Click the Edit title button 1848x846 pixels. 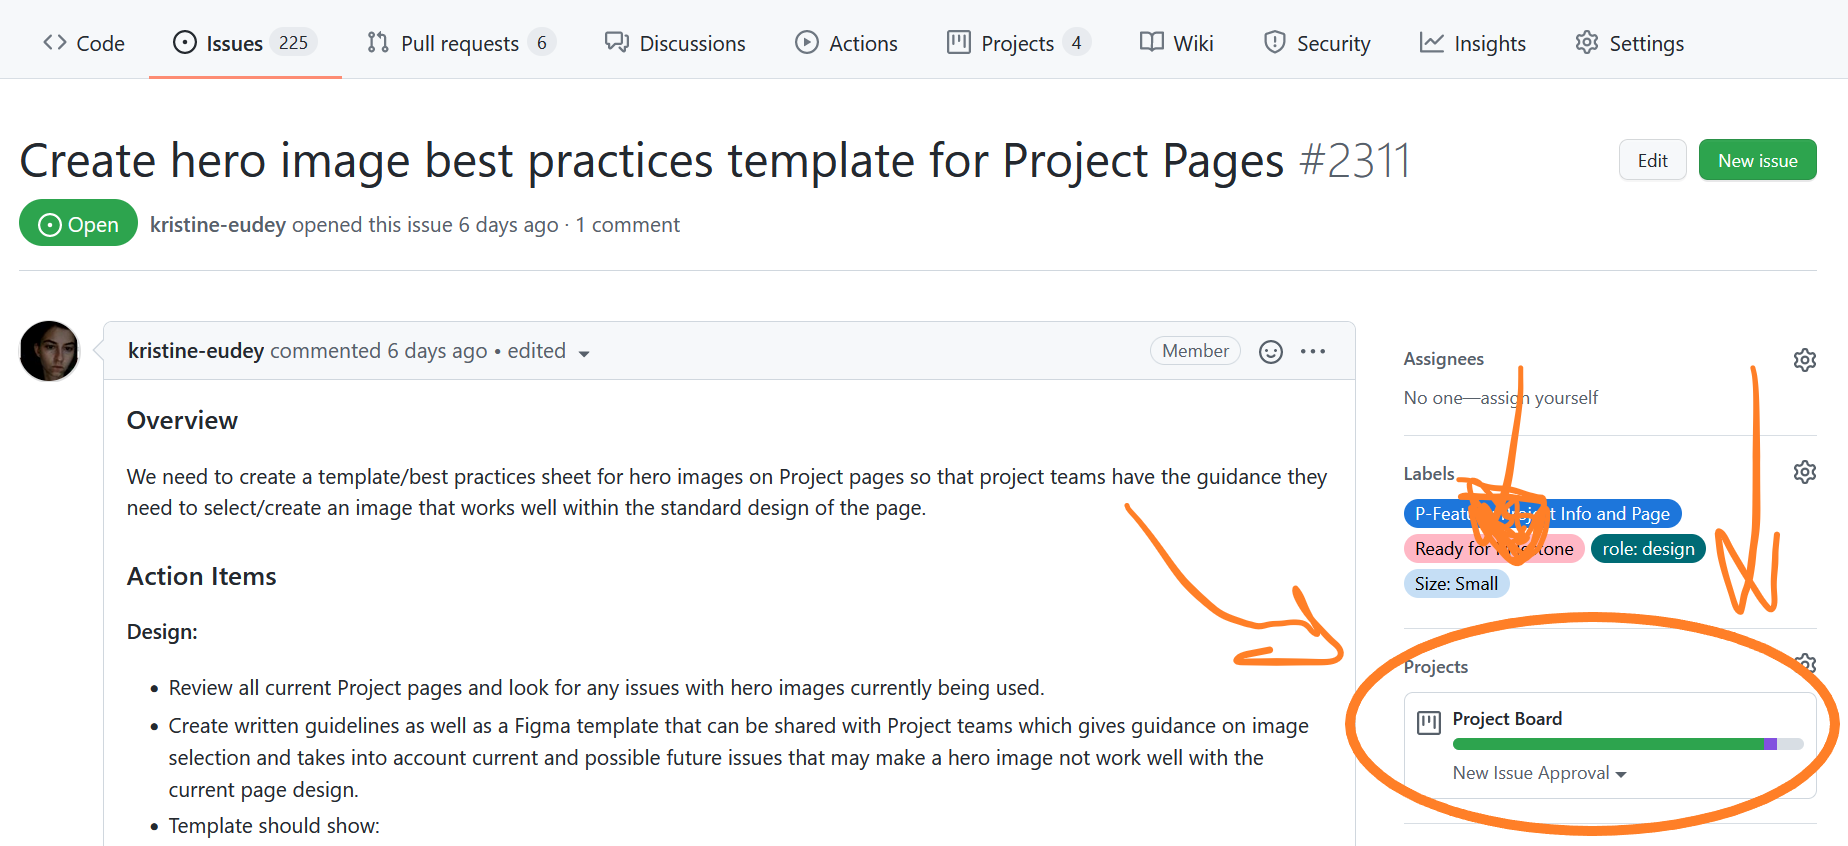pos(1652,160)
